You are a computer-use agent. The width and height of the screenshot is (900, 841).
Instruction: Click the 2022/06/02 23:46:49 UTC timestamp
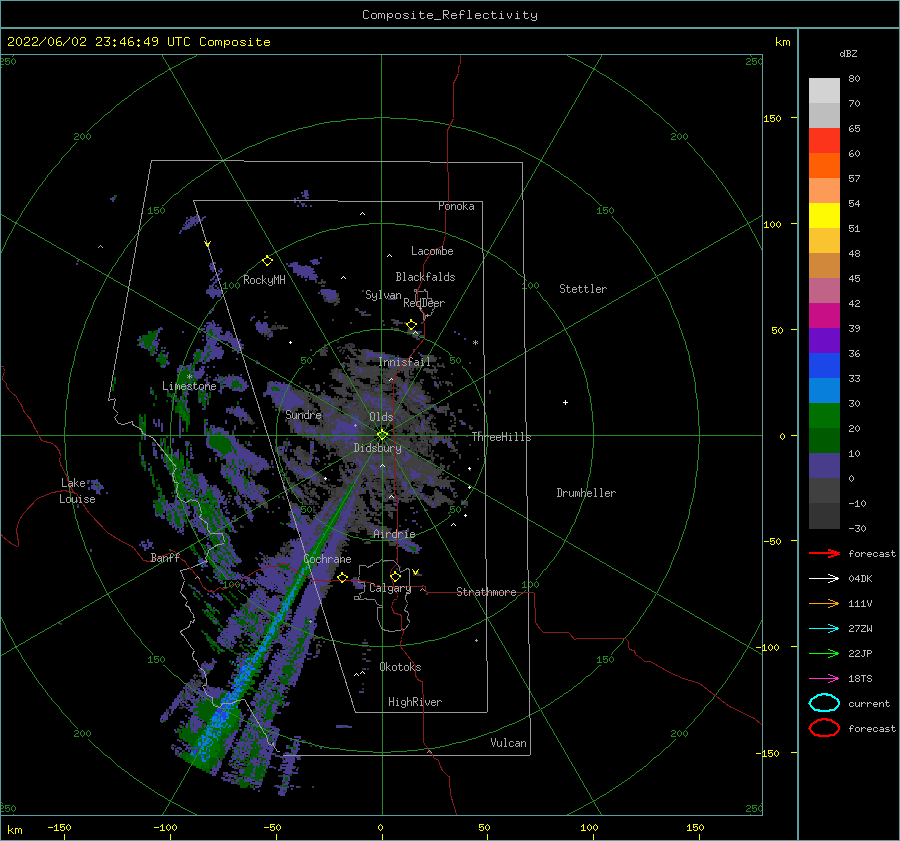coord(138,42)
